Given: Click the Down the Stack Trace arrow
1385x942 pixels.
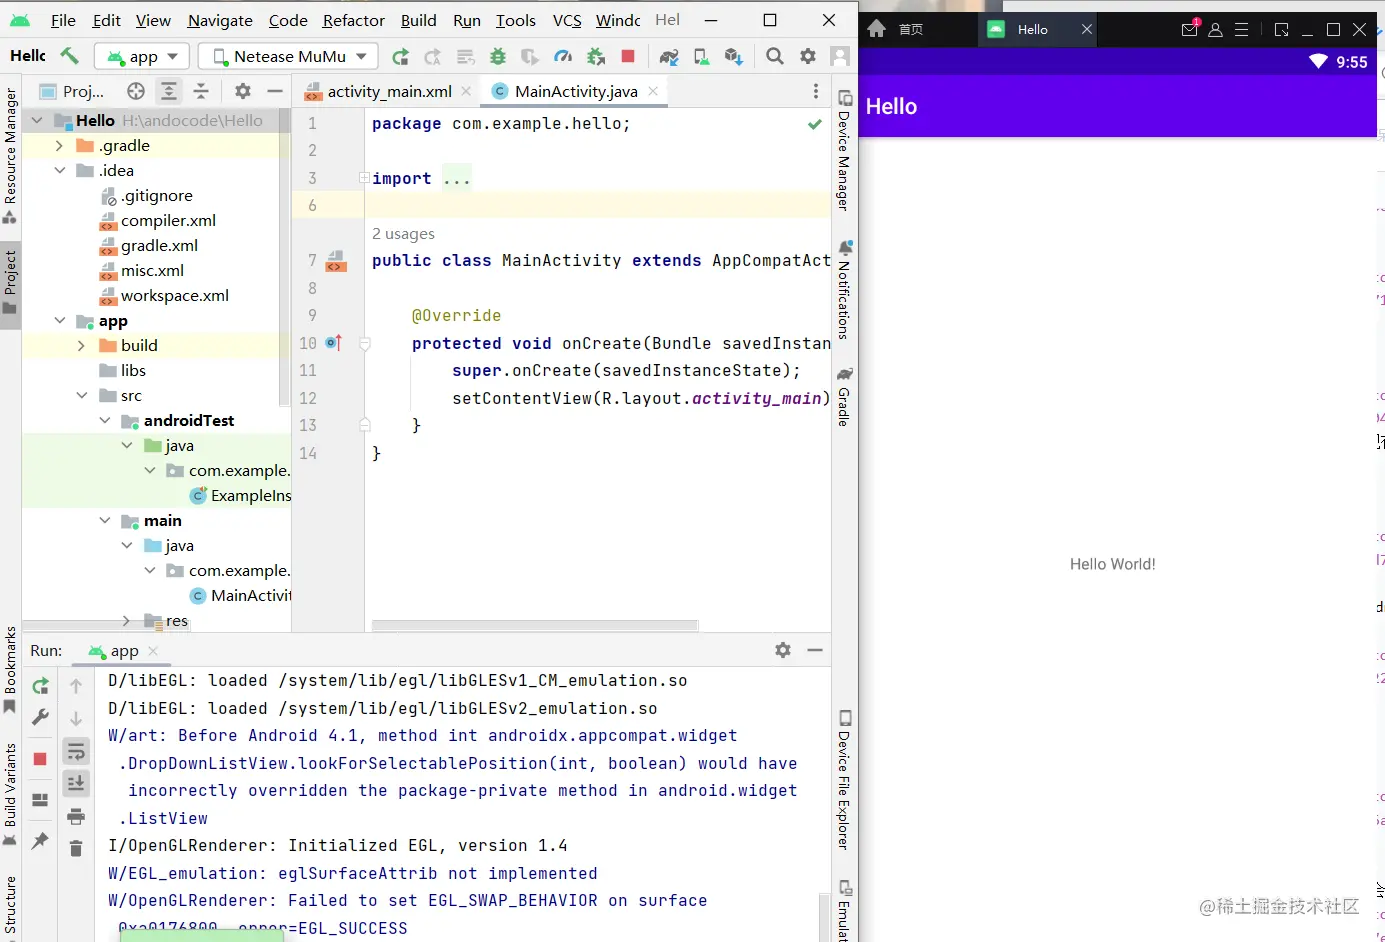Looking at the screenshot, I should point(76,718).
